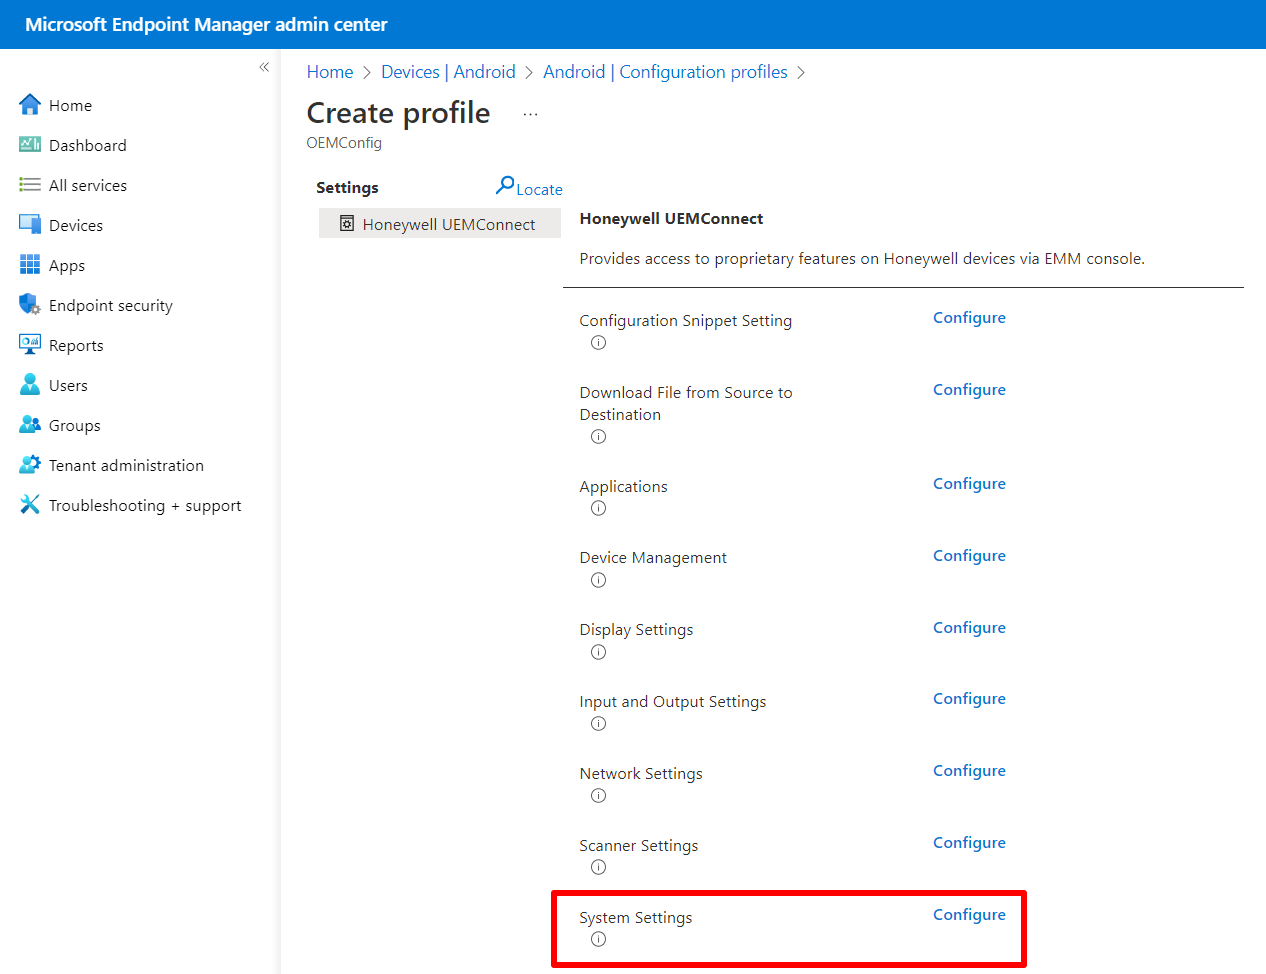Screen dimensions: 1266x974
Task: Show info icon under Applications
Action: [598, 508]
